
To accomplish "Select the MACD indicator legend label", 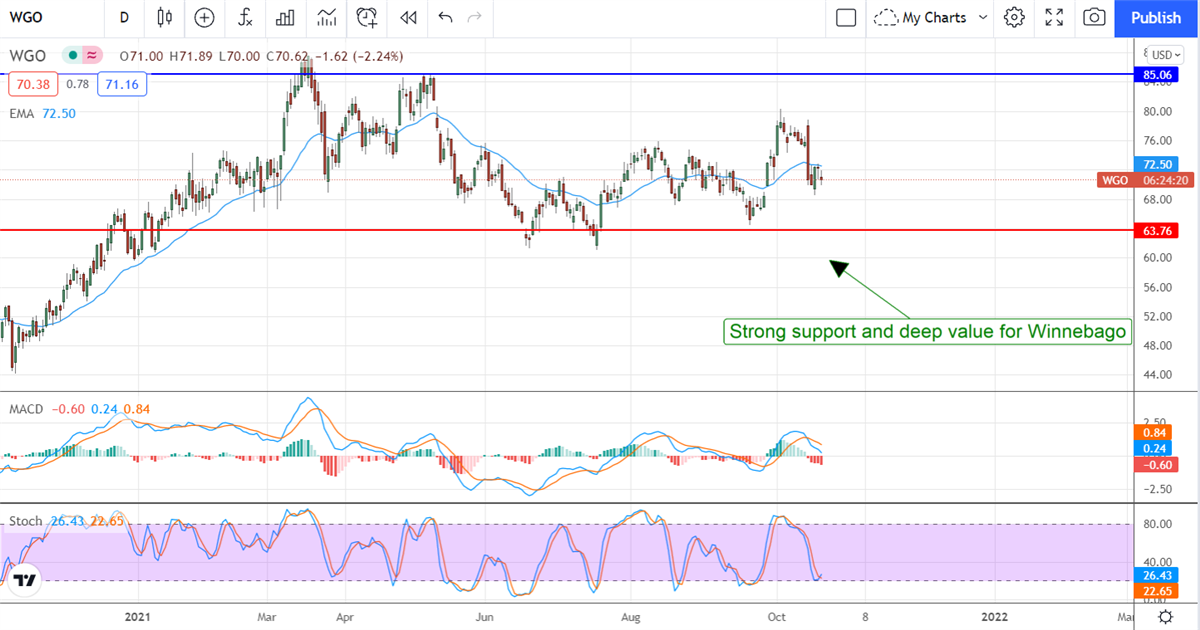I will point(26,409).
